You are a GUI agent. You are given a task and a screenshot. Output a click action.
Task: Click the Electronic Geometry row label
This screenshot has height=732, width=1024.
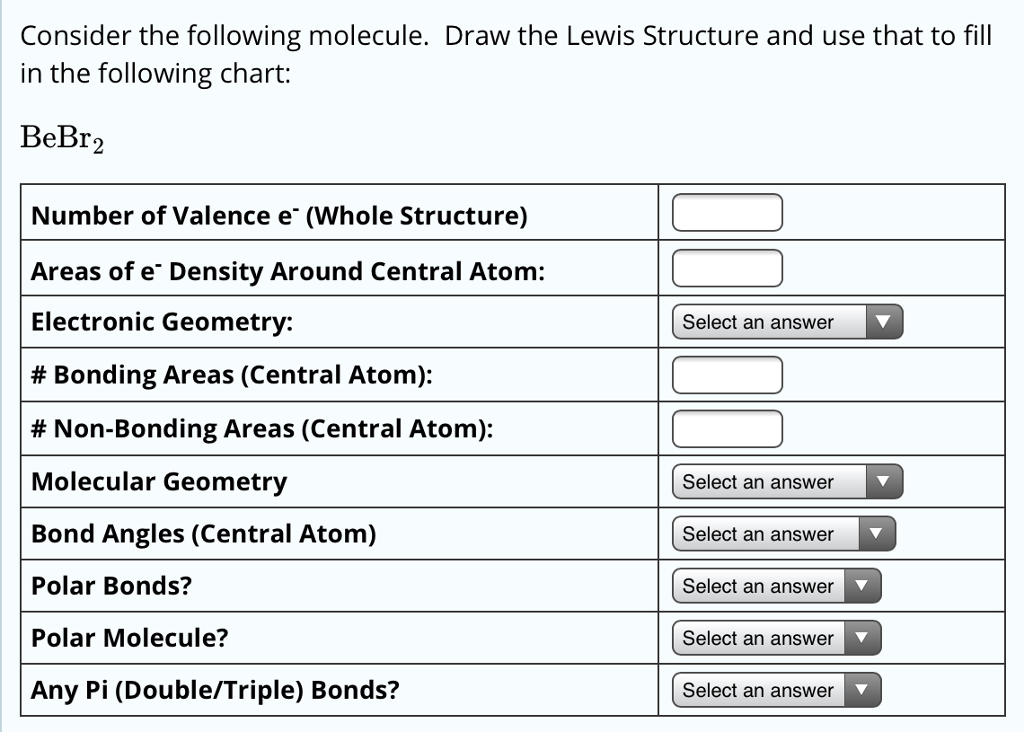pos(140,321)
